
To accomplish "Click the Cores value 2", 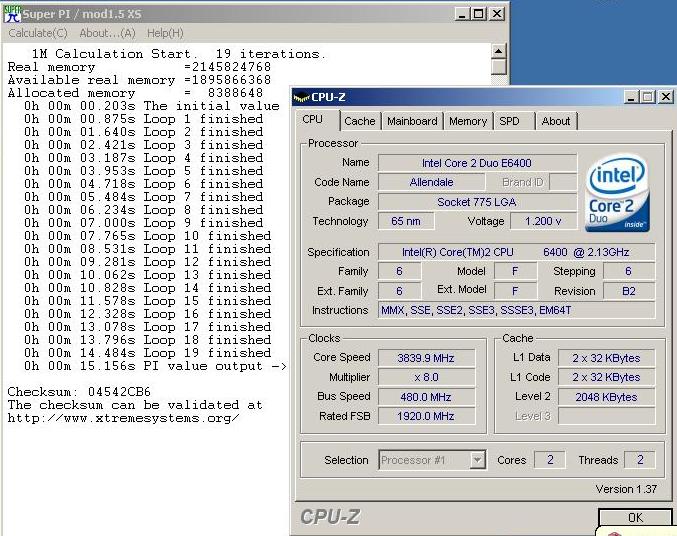I will tap(550, 460).
